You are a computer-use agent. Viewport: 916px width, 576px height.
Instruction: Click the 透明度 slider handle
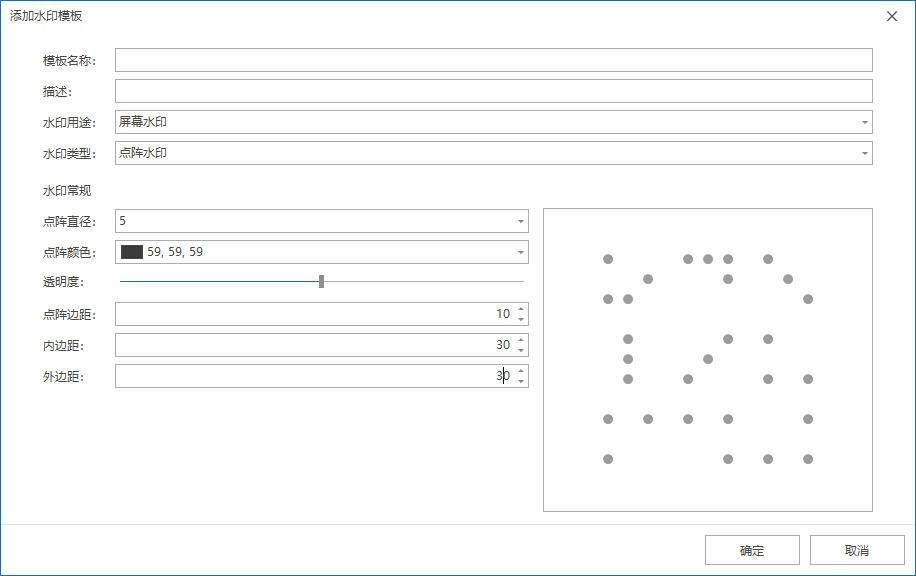[x=321, y=282]
